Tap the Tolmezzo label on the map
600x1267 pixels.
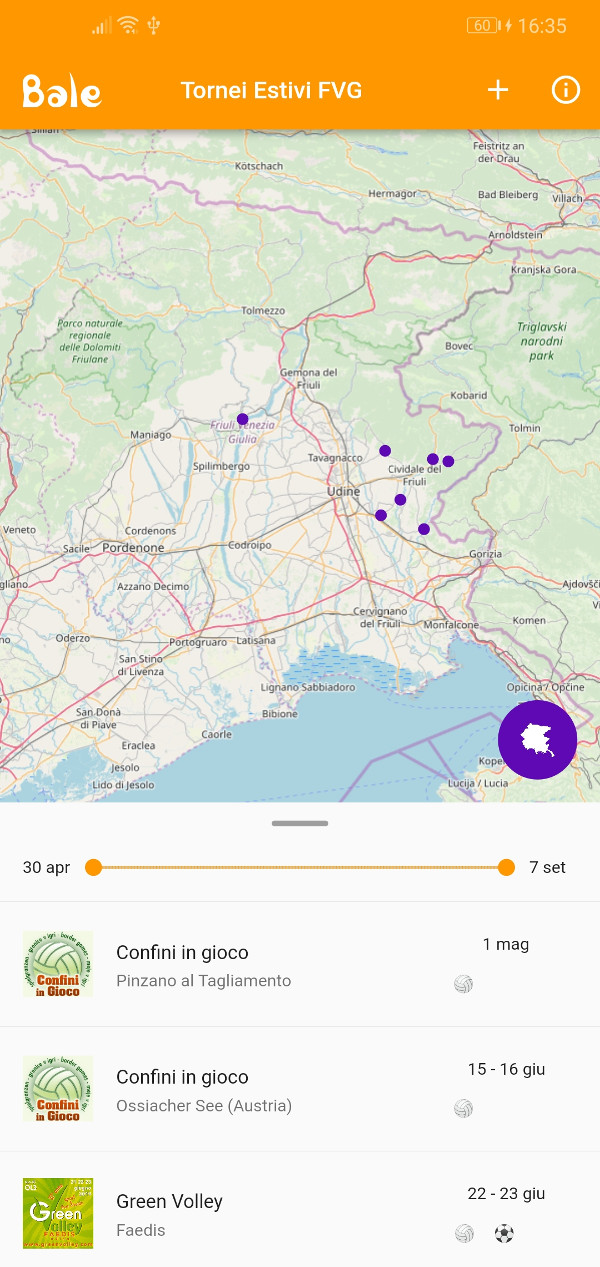click(x=263, y=311)
